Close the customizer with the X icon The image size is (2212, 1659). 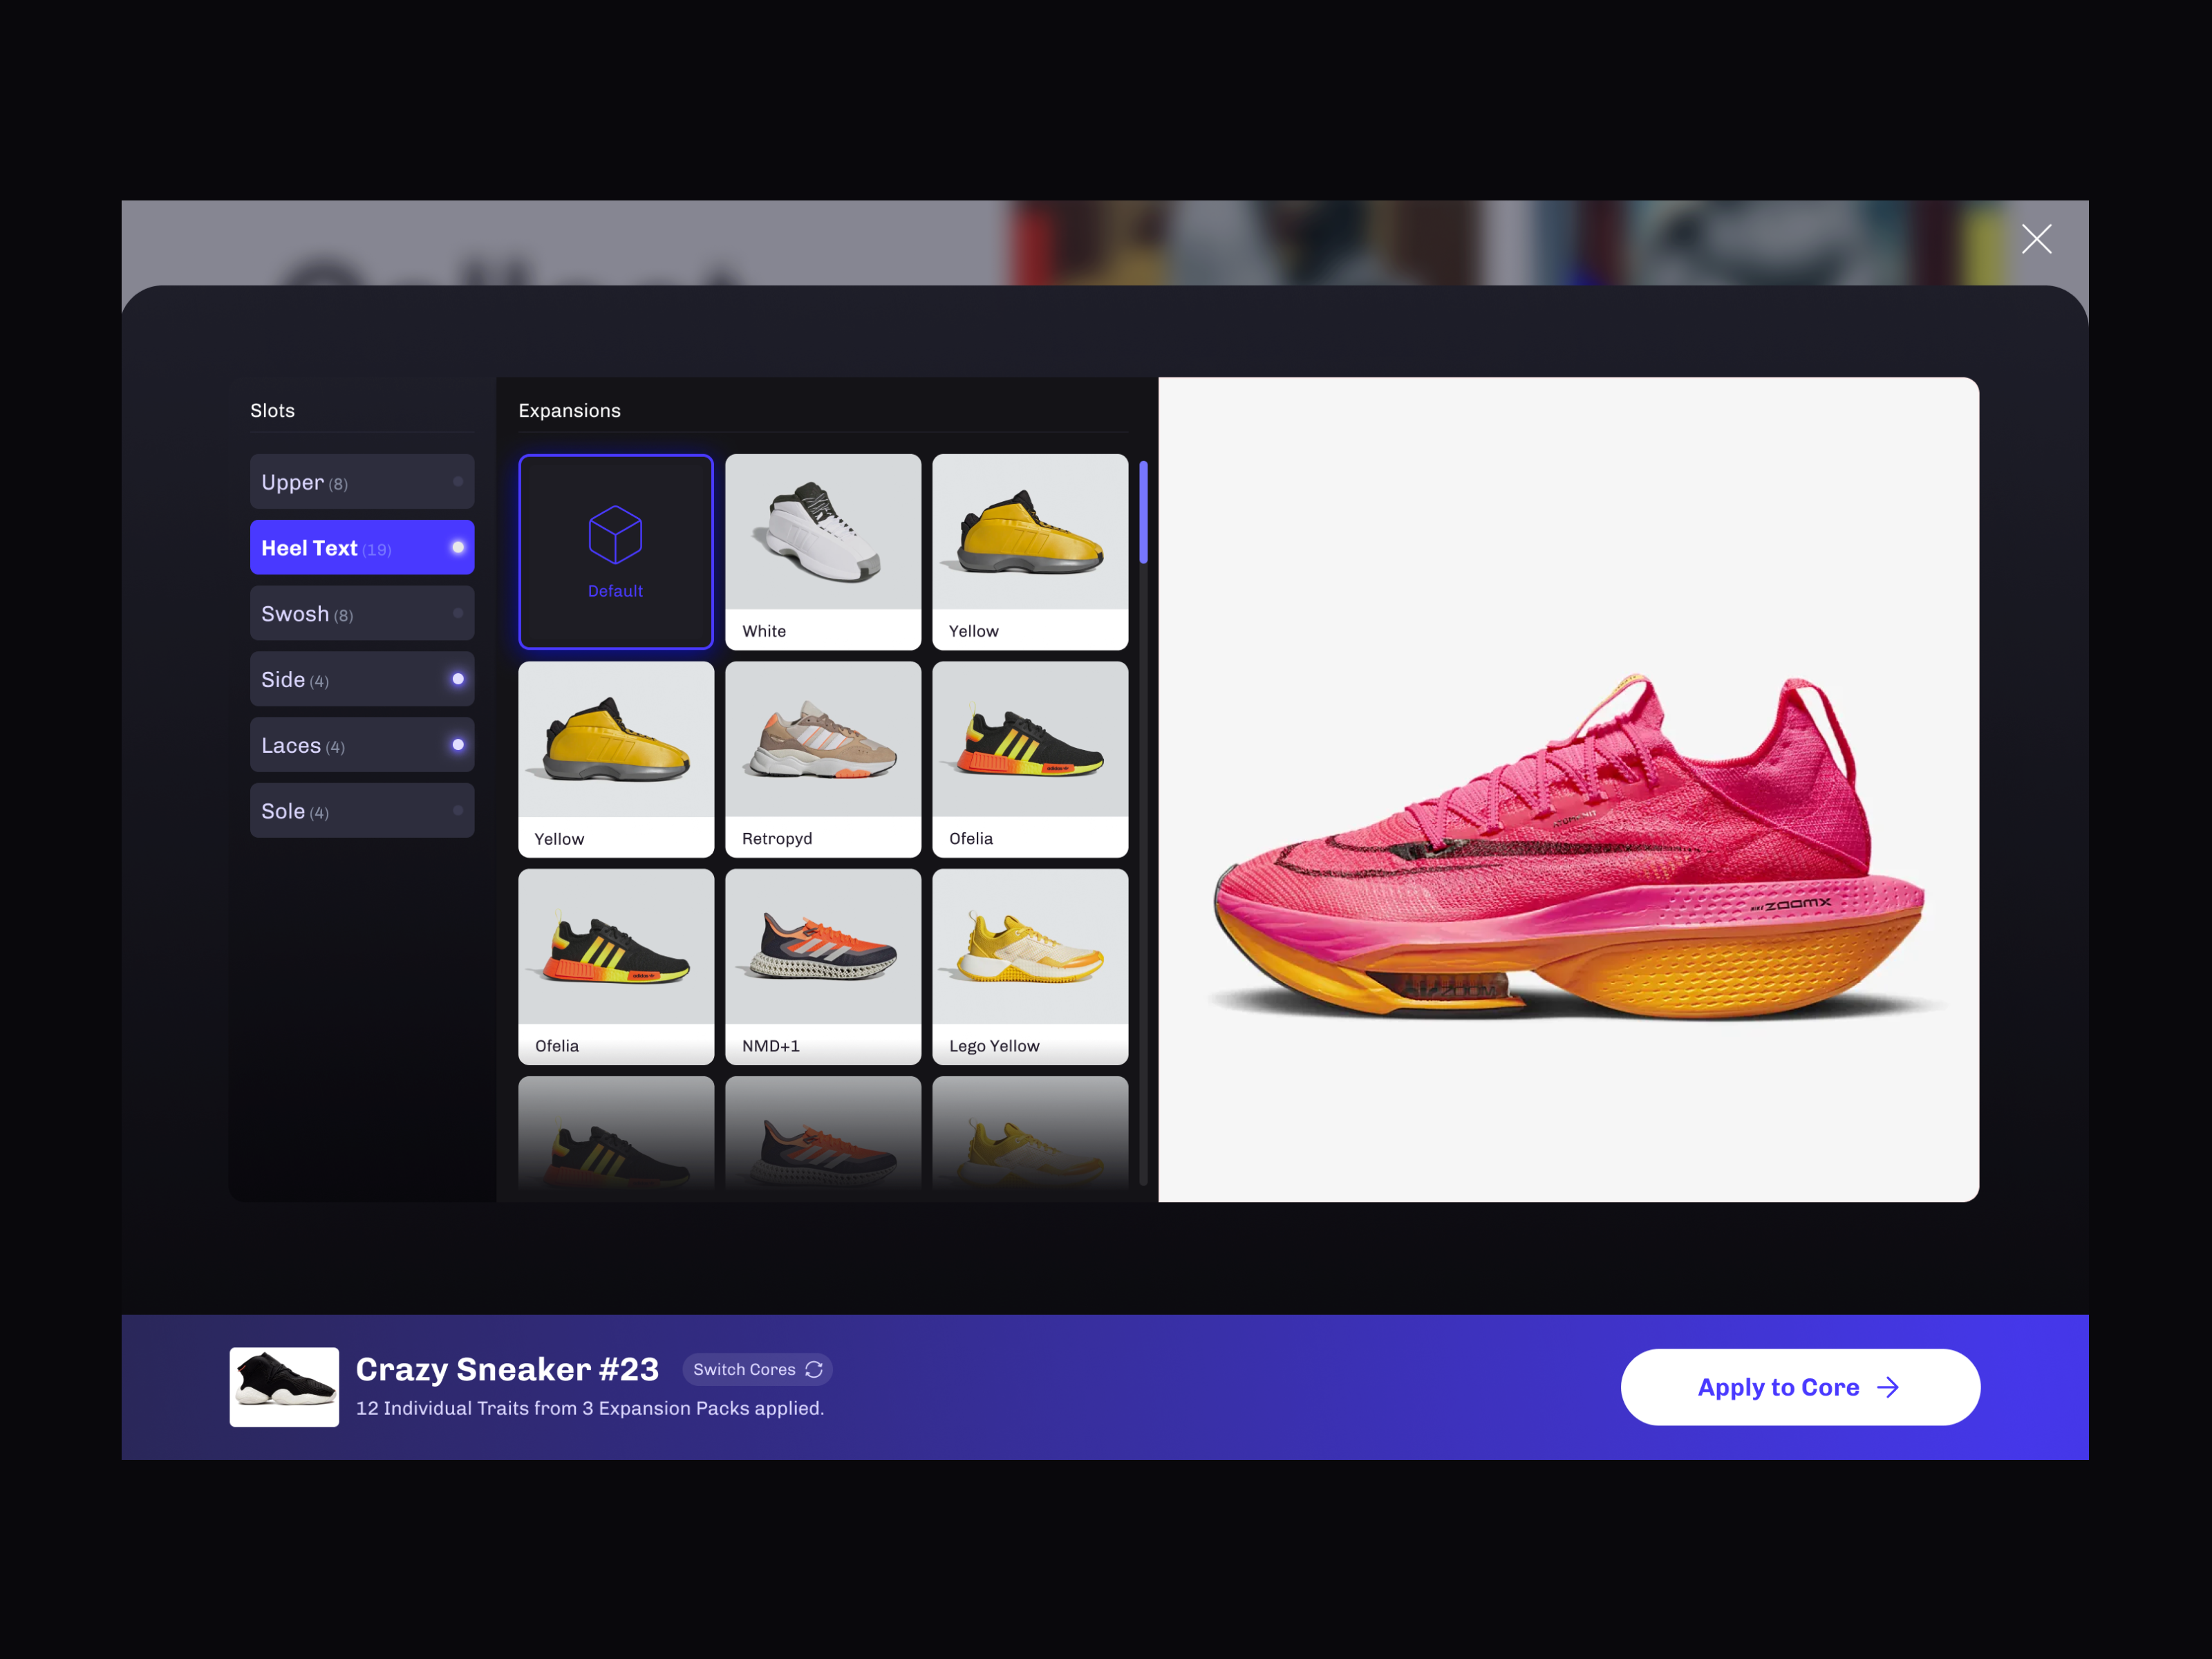point(2036,239)
